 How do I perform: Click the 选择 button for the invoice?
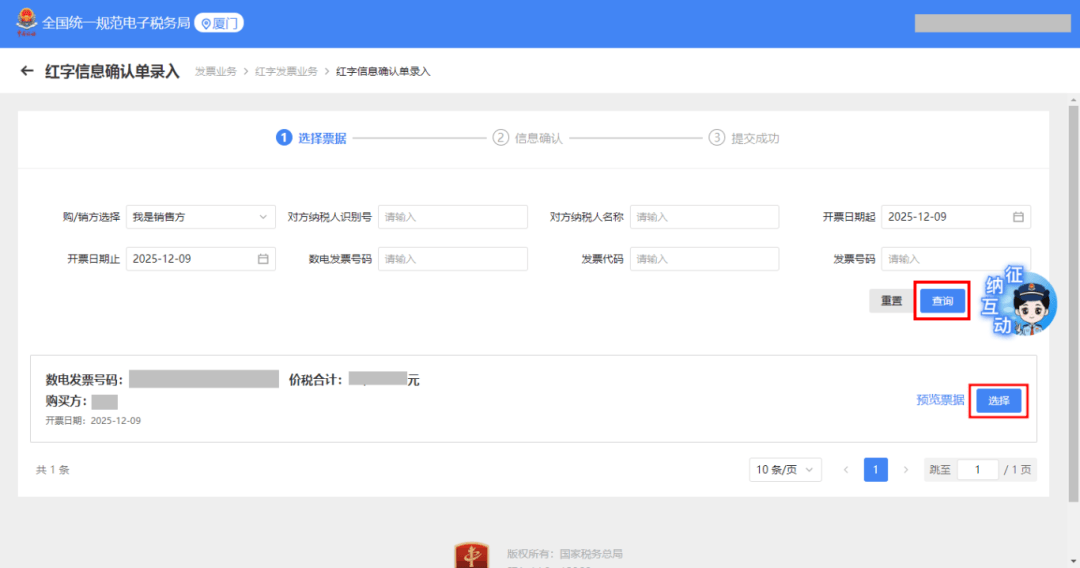[x=998, y=400]
